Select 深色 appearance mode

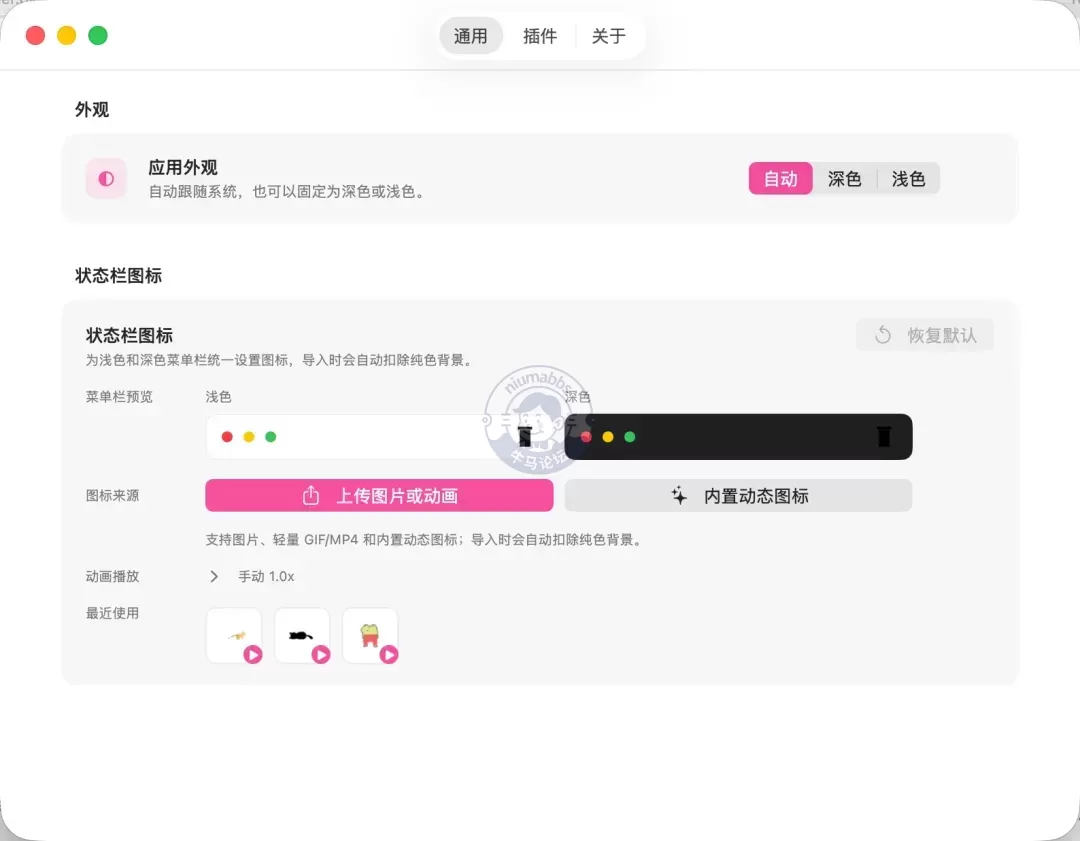click(x=844, y=178)
